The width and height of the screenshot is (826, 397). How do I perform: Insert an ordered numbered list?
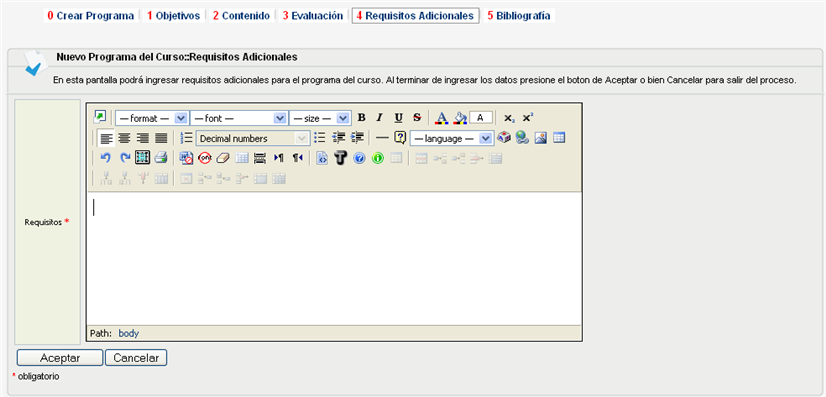pyautogui.click(x=186, y=138)
